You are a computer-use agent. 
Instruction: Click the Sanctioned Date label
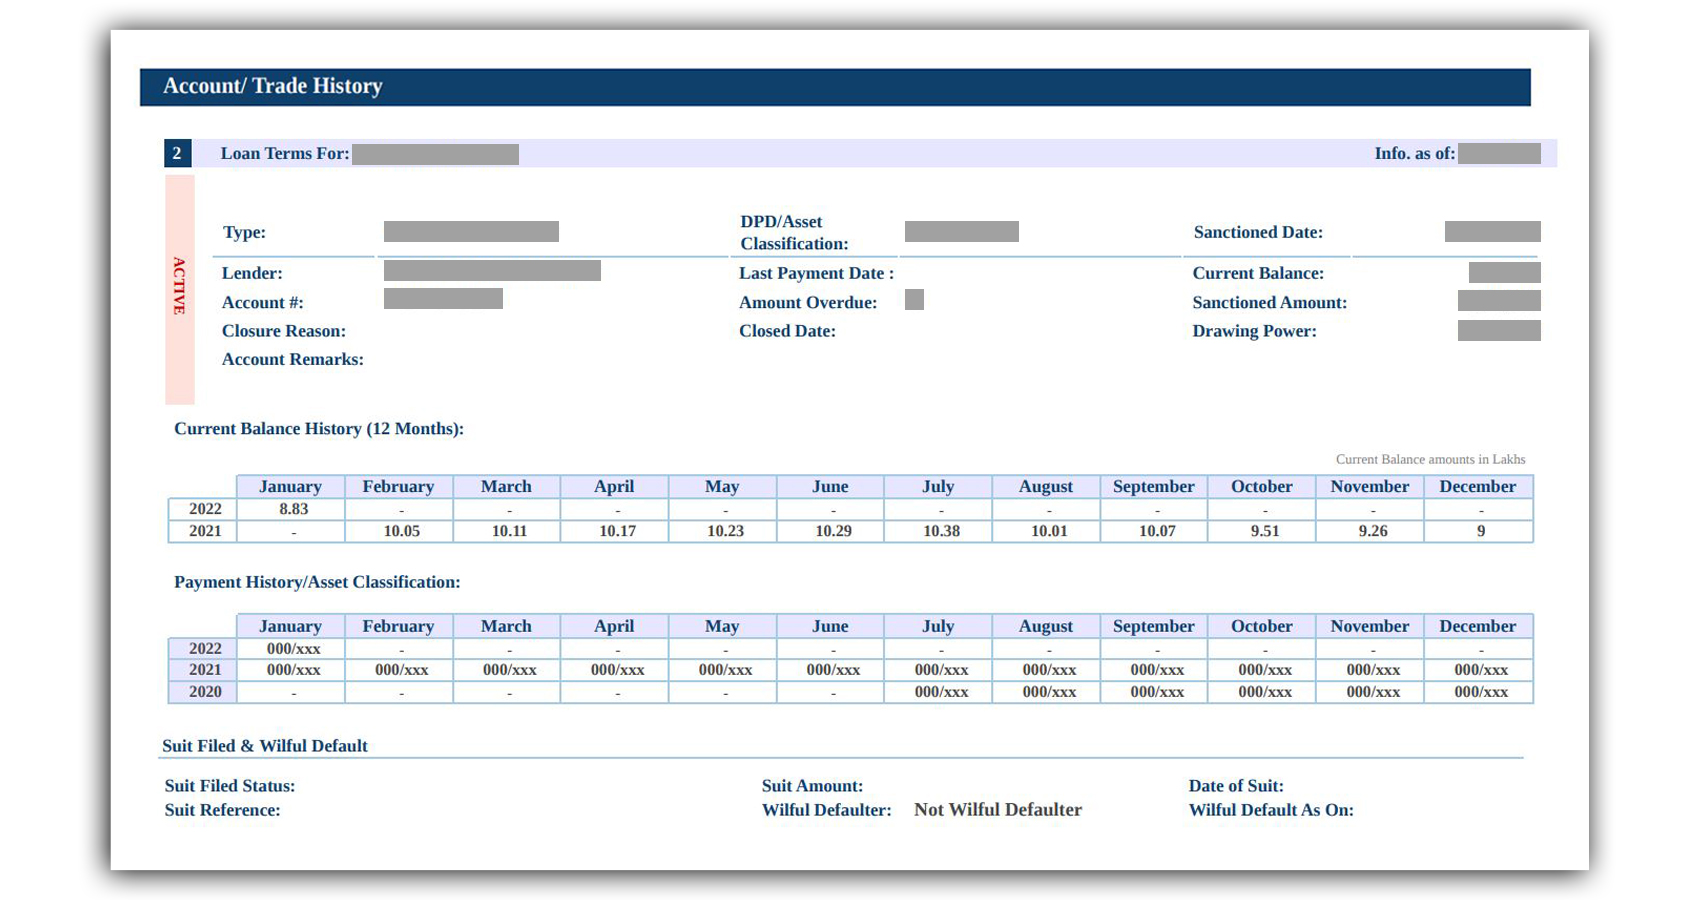point(1257,232)
